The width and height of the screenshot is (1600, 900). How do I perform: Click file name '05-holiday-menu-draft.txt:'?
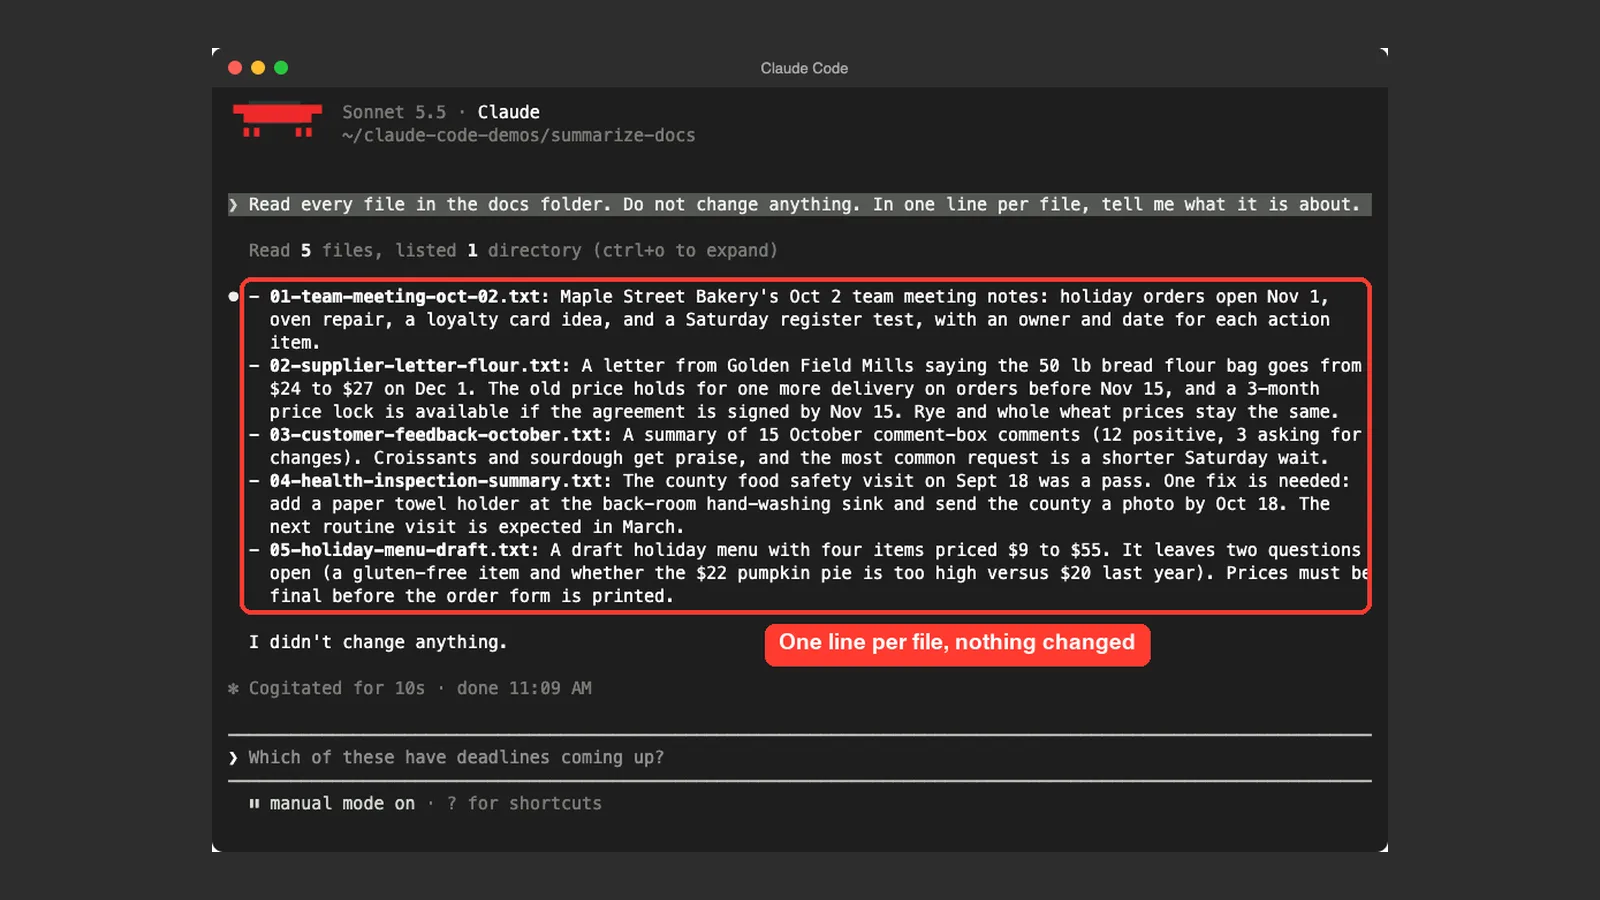point(404,549)
